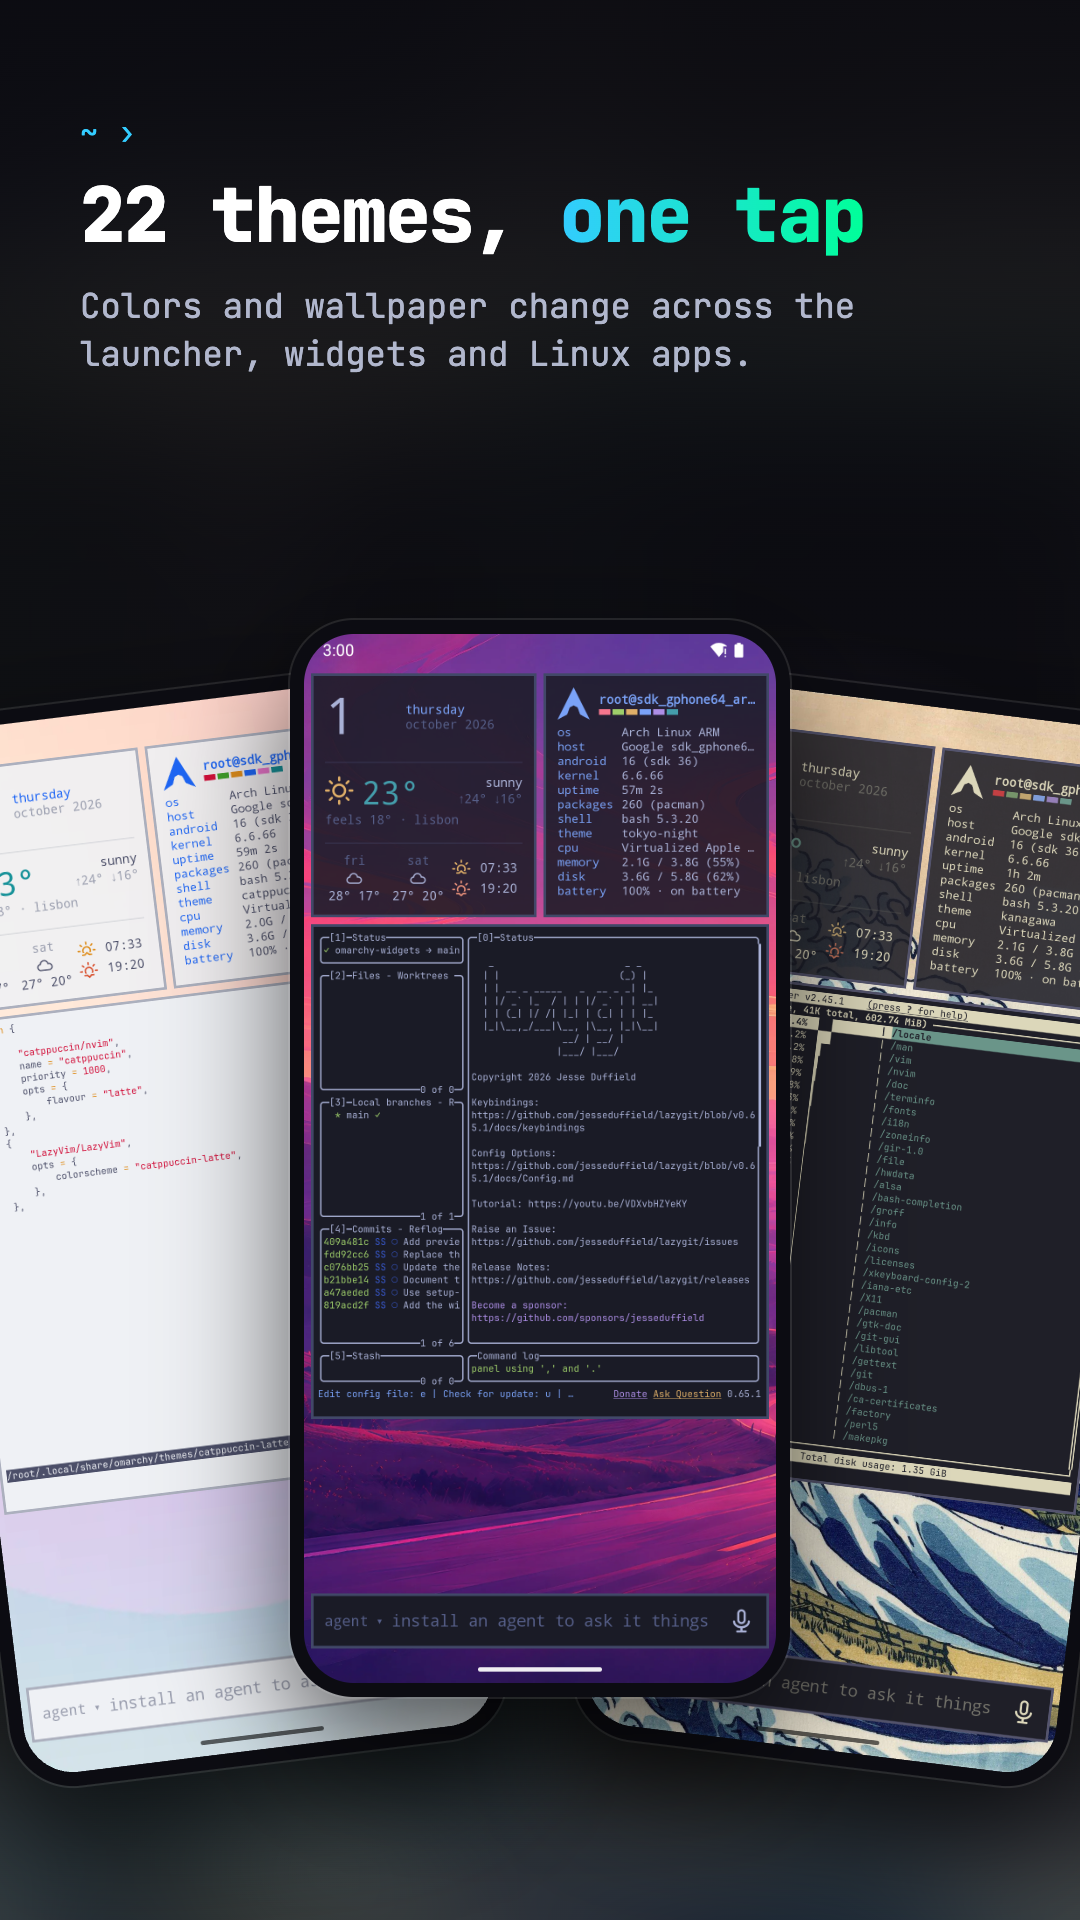This screenshot has width=1080, height=1920.
Task: Open the youtu.be tutorial link
Action: pos(607,1204)
